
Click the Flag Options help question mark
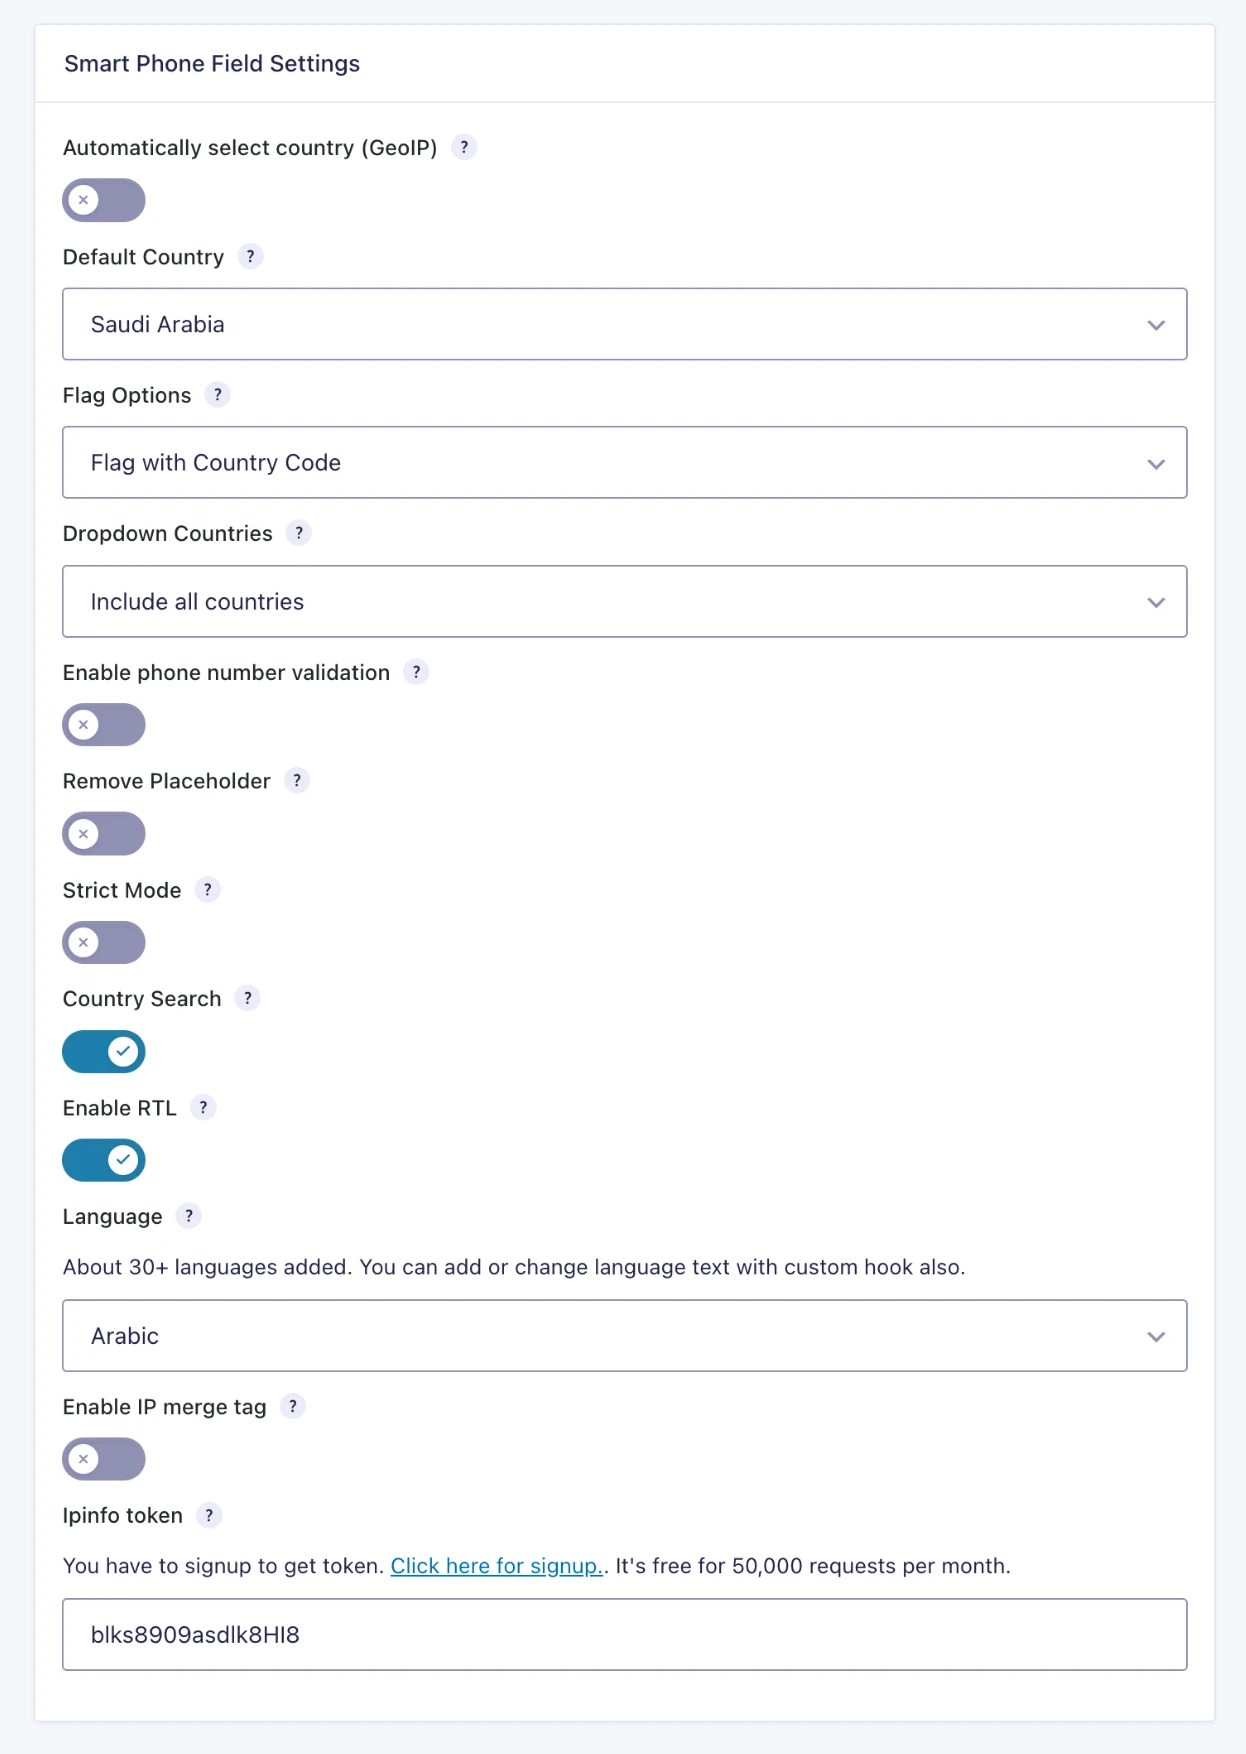(217, 394)
